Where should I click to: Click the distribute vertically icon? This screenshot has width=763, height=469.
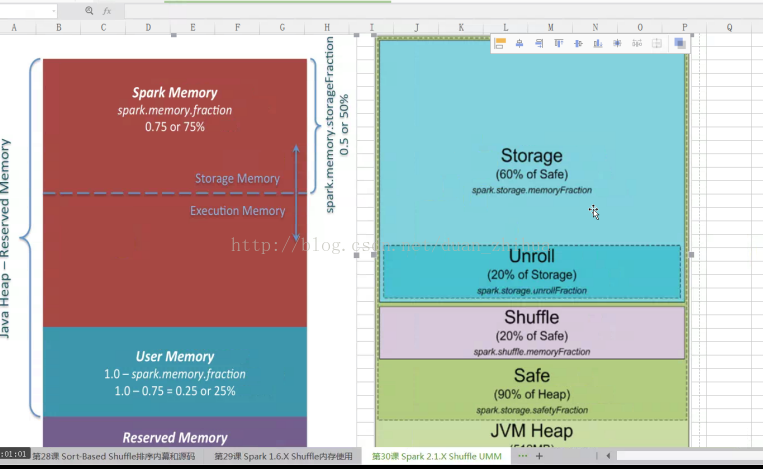(656, 44)
